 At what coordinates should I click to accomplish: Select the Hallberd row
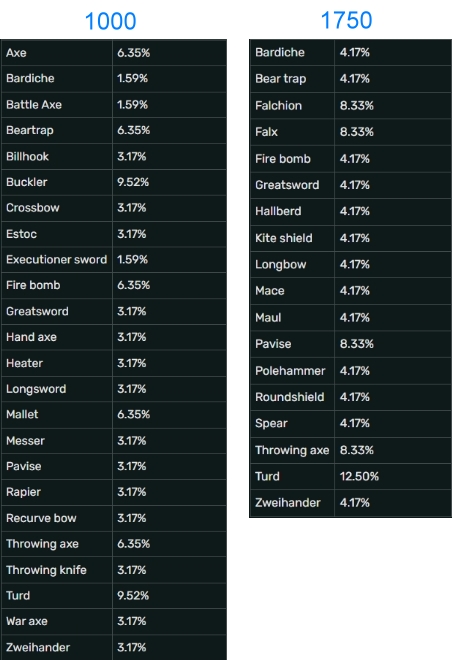point(350,211)
